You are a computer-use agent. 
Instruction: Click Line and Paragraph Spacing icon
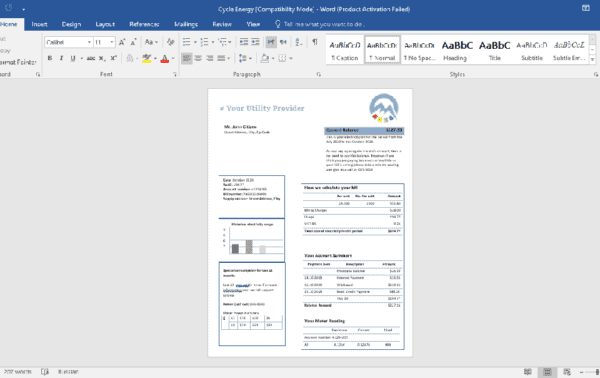(243, 58)
